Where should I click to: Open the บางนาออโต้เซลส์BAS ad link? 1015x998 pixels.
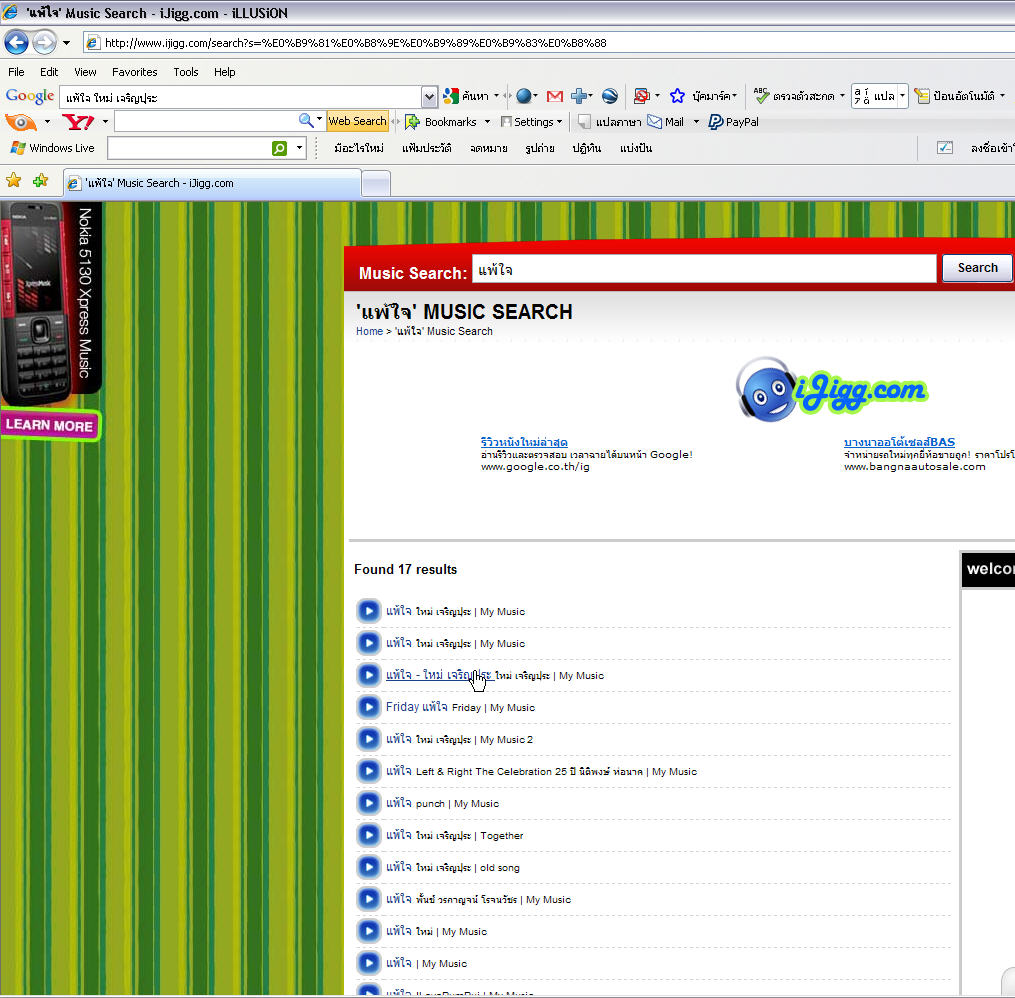tap(899, 443)
